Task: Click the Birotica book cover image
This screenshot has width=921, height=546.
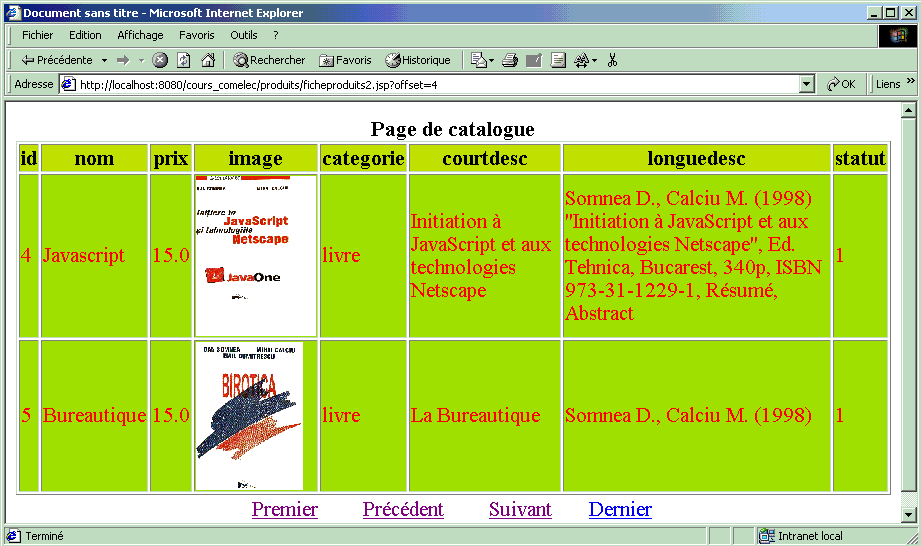Action: point(250,416)
